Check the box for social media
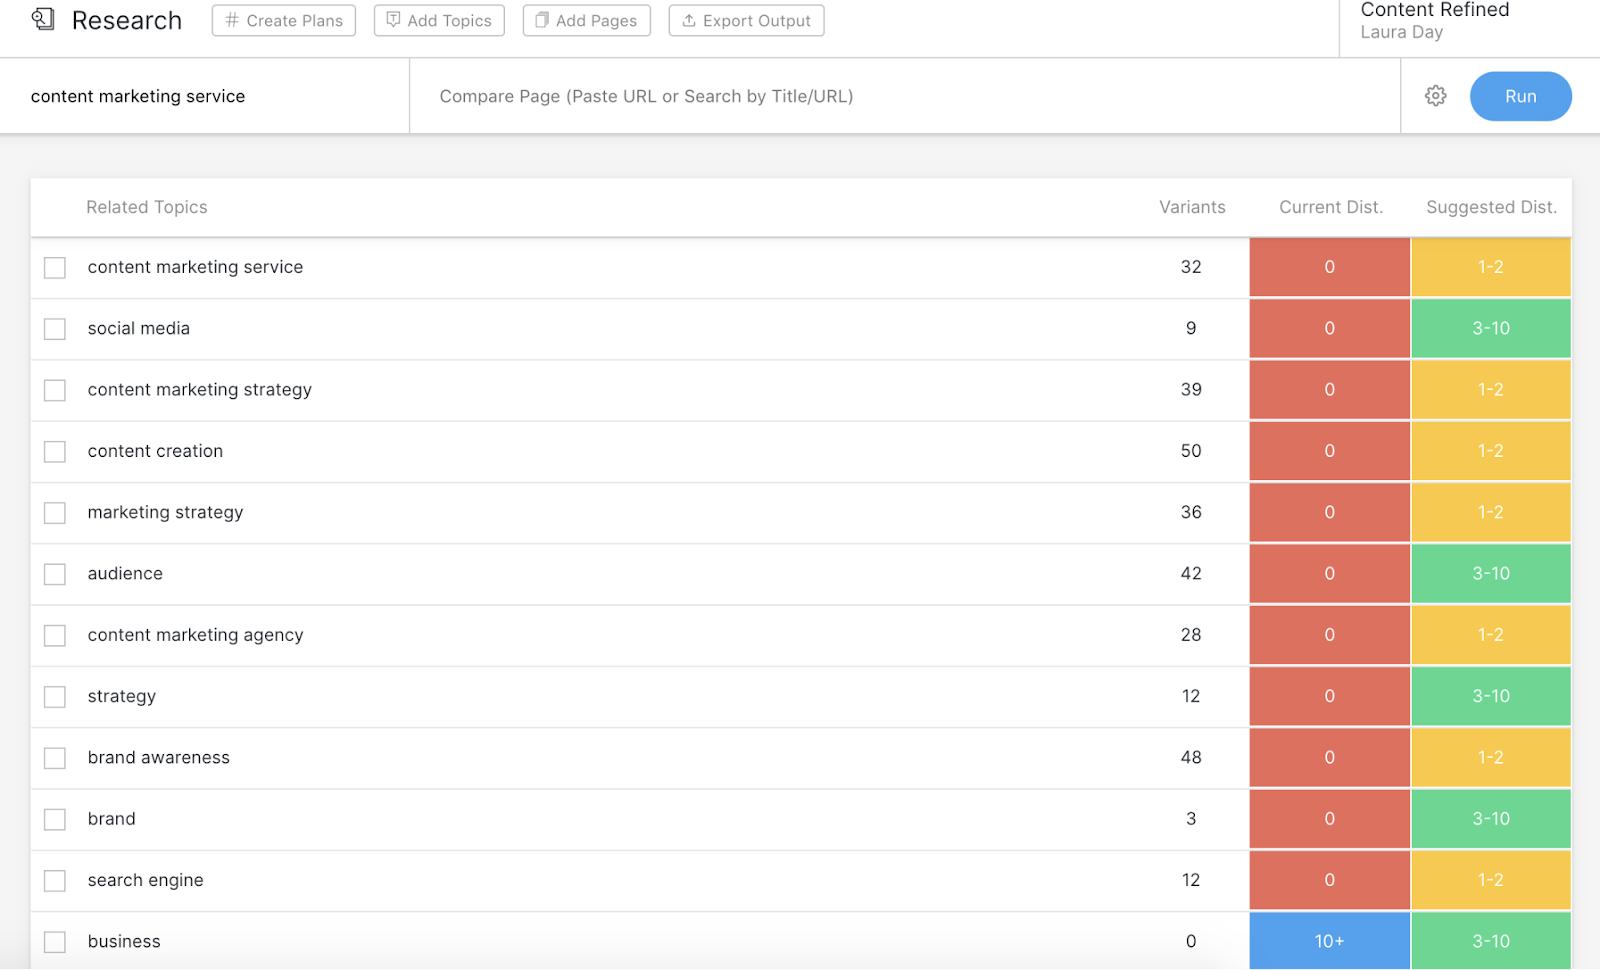This screenshot has width=1600, height=970. tap(55, 329)
